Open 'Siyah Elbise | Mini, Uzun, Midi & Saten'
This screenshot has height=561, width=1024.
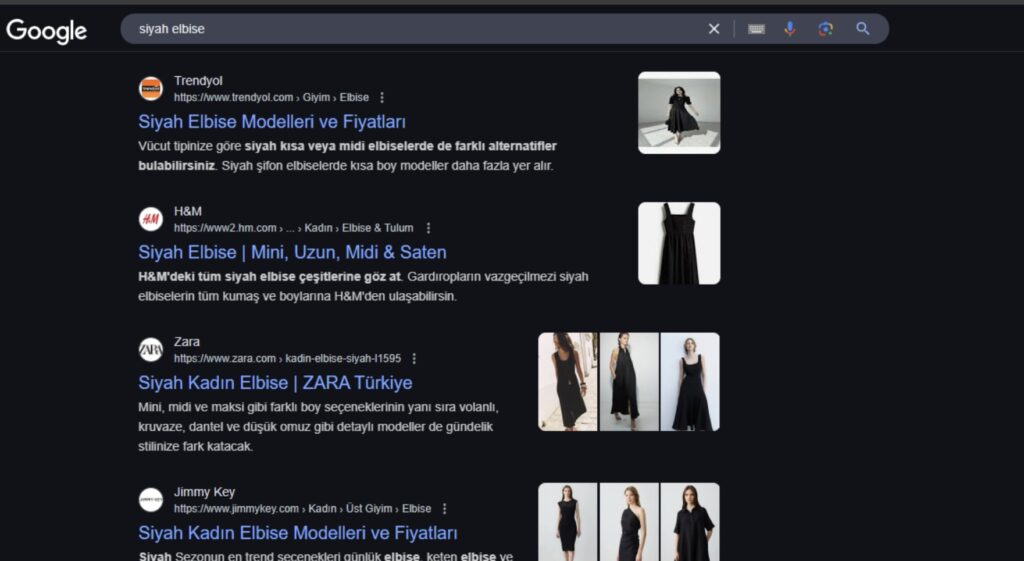click(x=293, y=252)
